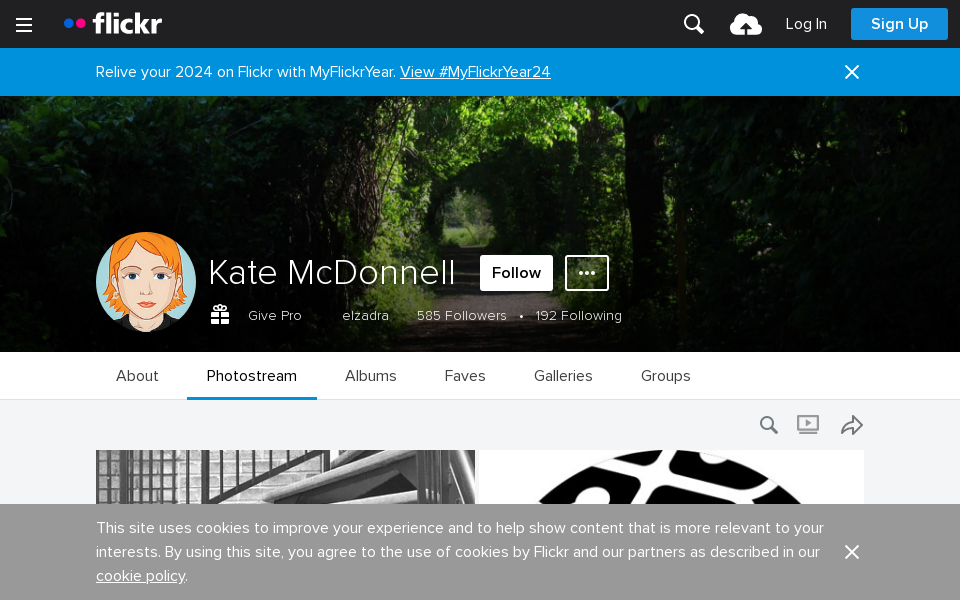Follow Kate McDonnell
960x600 pixels.
(x=516, y=273)
